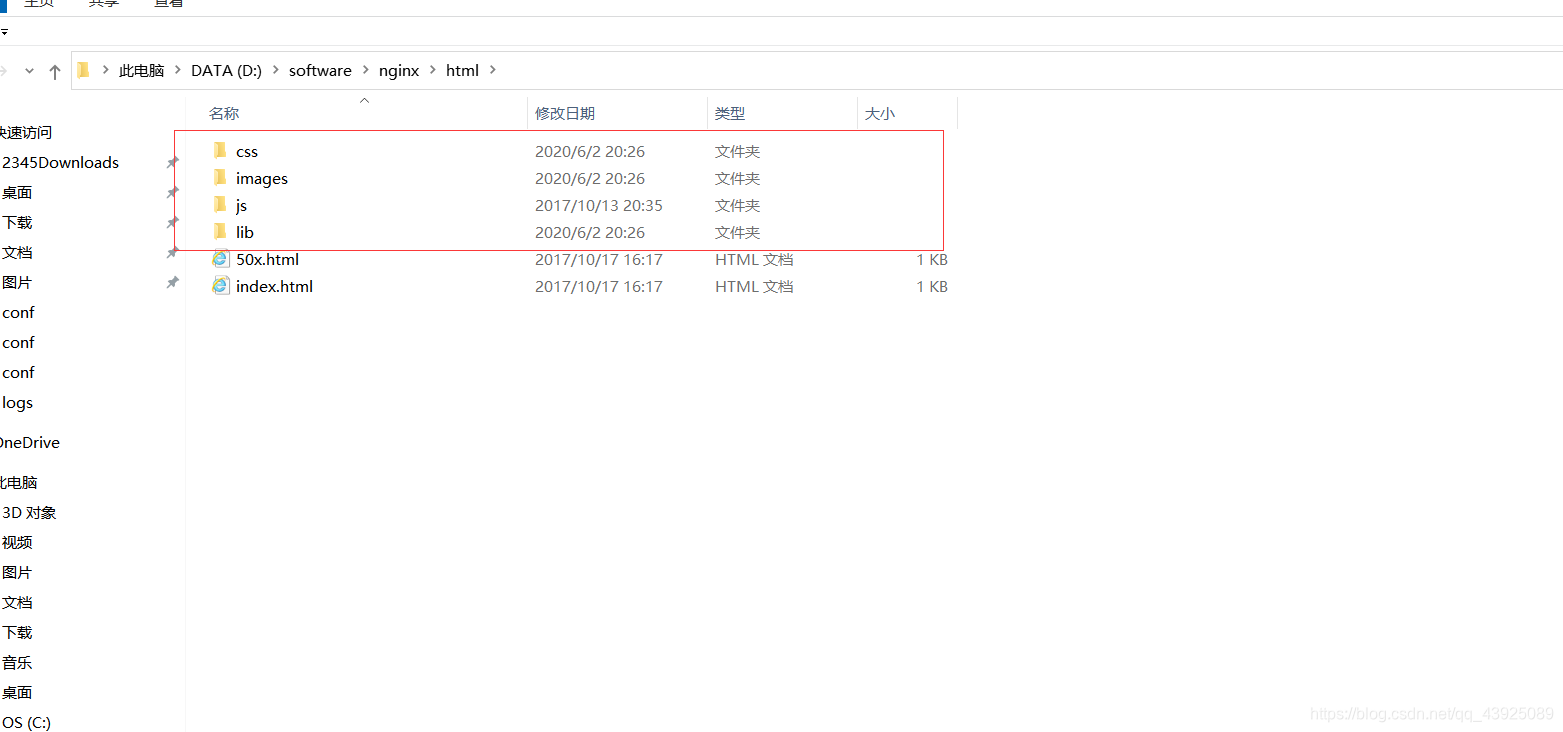The height and width of the screenshot is (732, 1563).
Task: Open the images folder icon
Action: pos(220,178)
